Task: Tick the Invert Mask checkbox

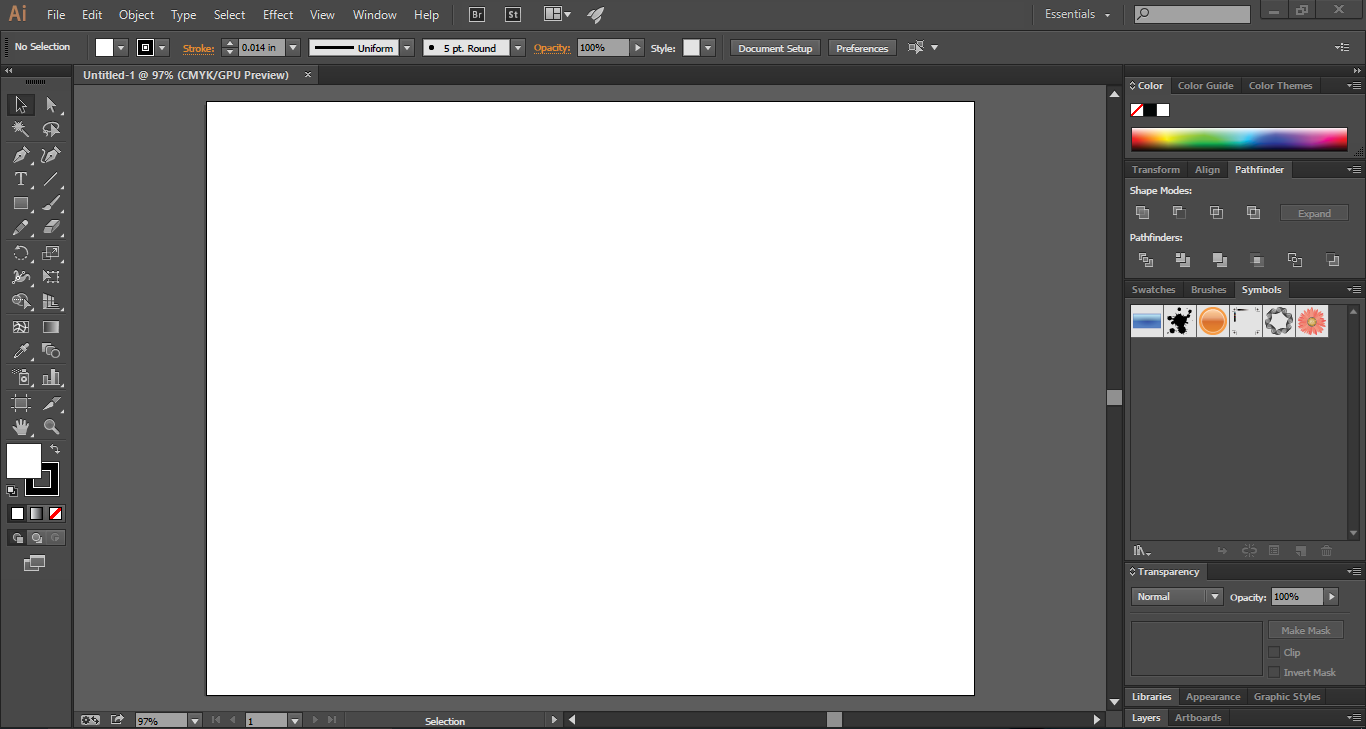Action: pos(1274,672)
